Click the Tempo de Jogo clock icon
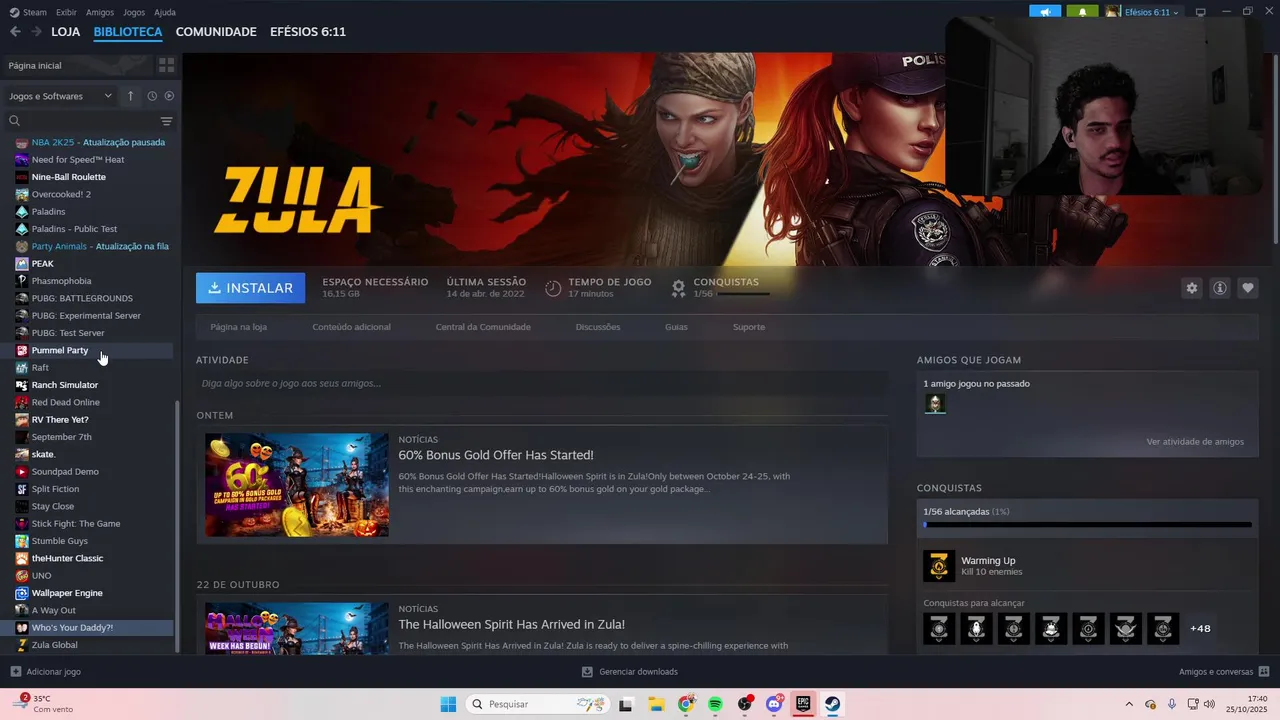Screen dimensions: 1280x720 click(x=553, y=288)
